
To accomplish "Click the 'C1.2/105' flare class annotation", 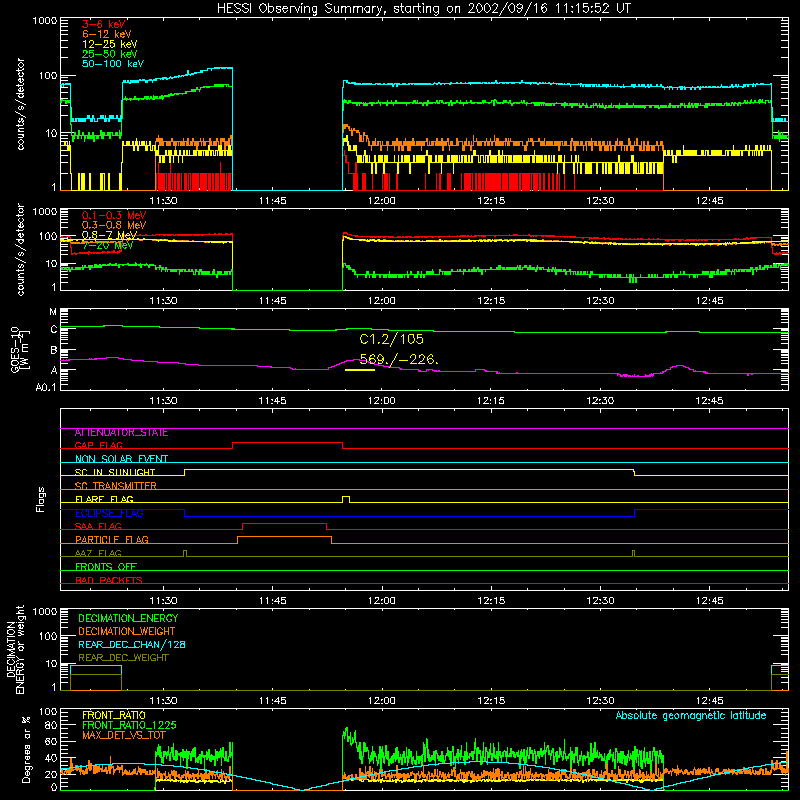I will [391, 339].
